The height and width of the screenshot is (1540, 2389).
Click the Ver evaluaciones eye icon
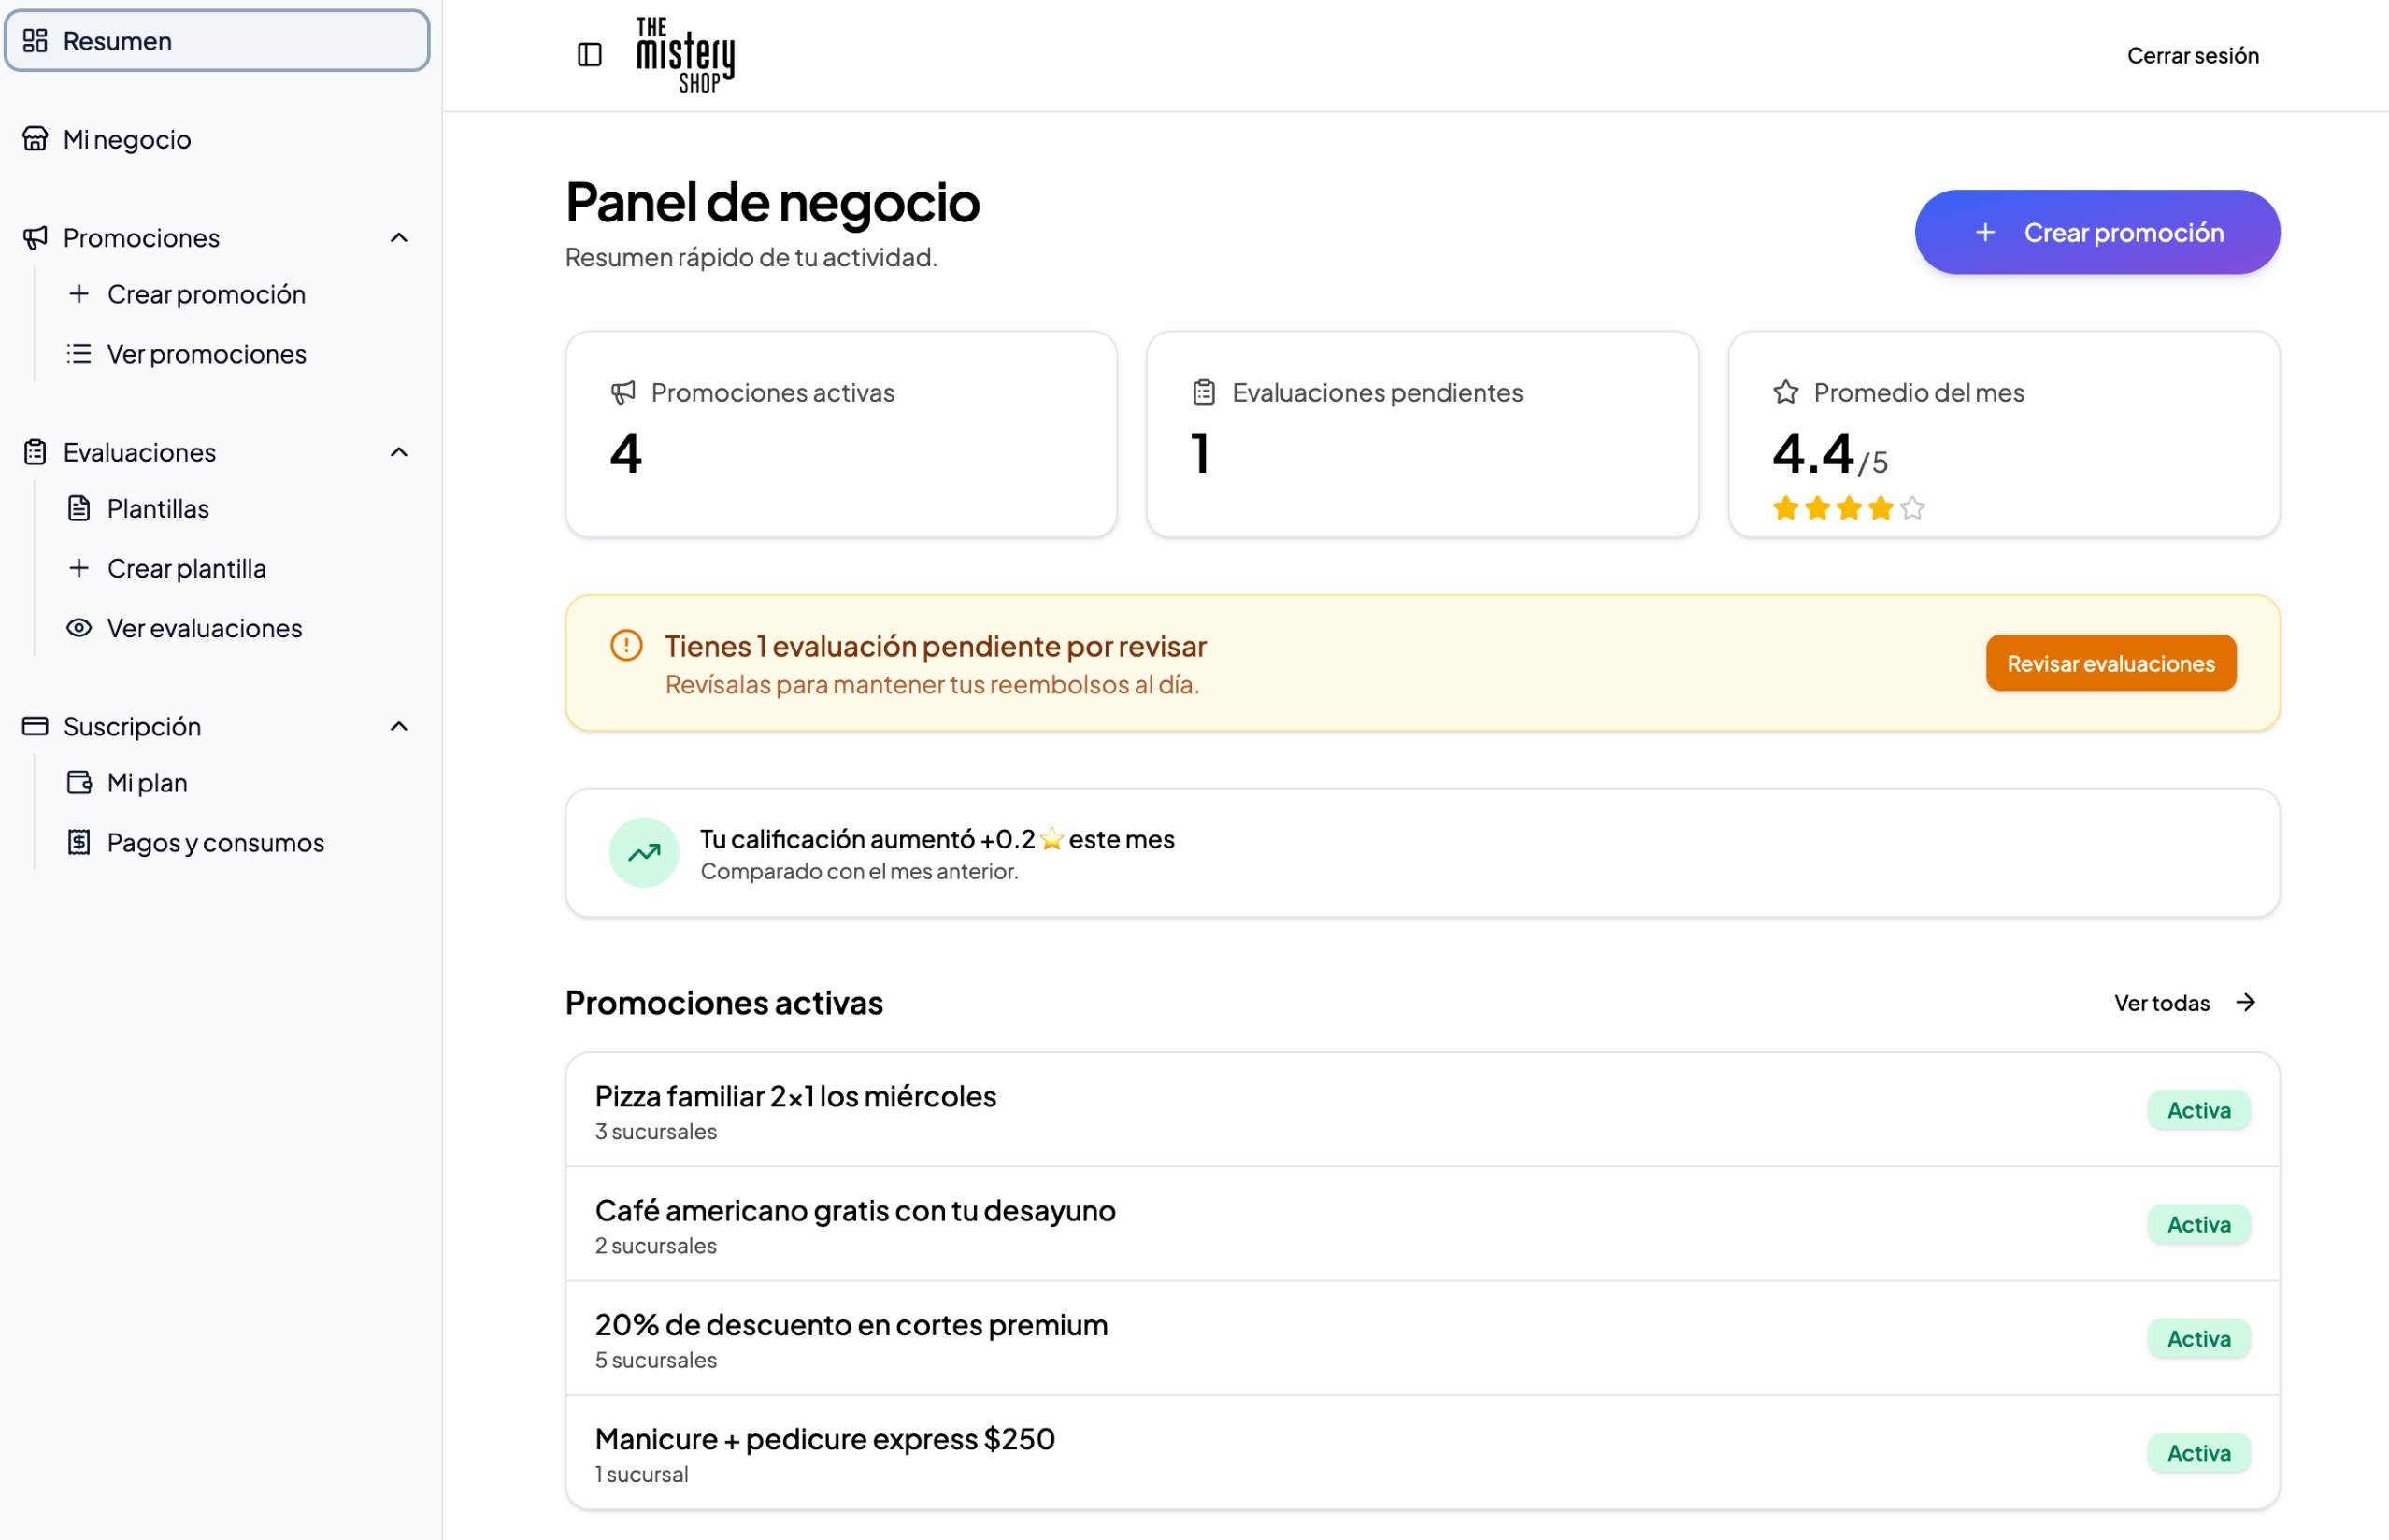pos(79,628)
